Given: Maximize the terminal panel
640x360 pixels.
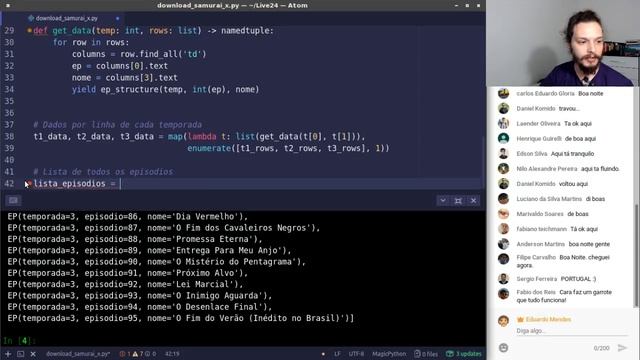Looking at the screenshot, I should 458,200.
